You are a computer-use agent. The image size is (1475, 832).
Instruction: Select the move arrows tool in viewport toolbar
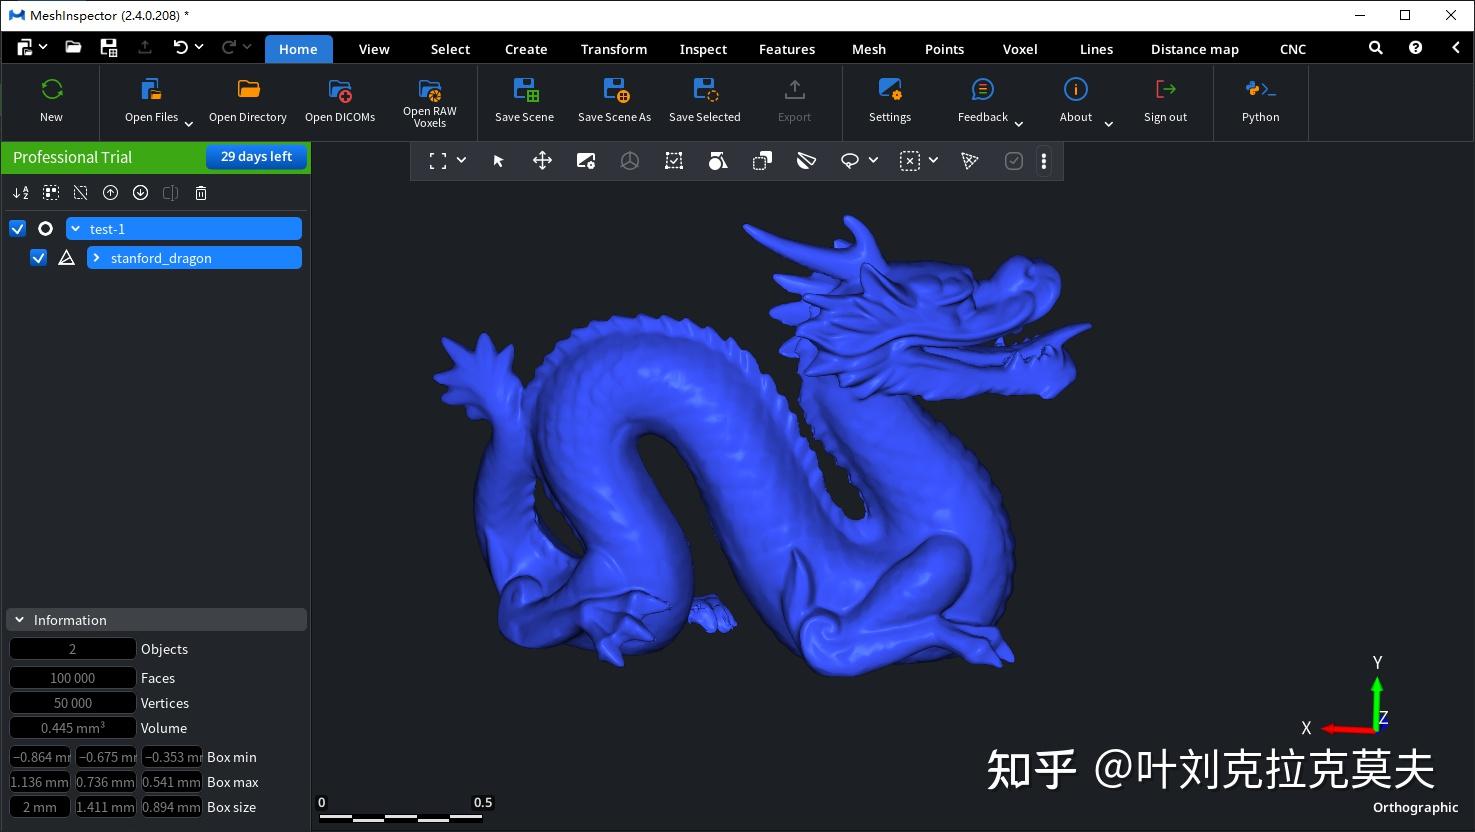tap(542, 161)
